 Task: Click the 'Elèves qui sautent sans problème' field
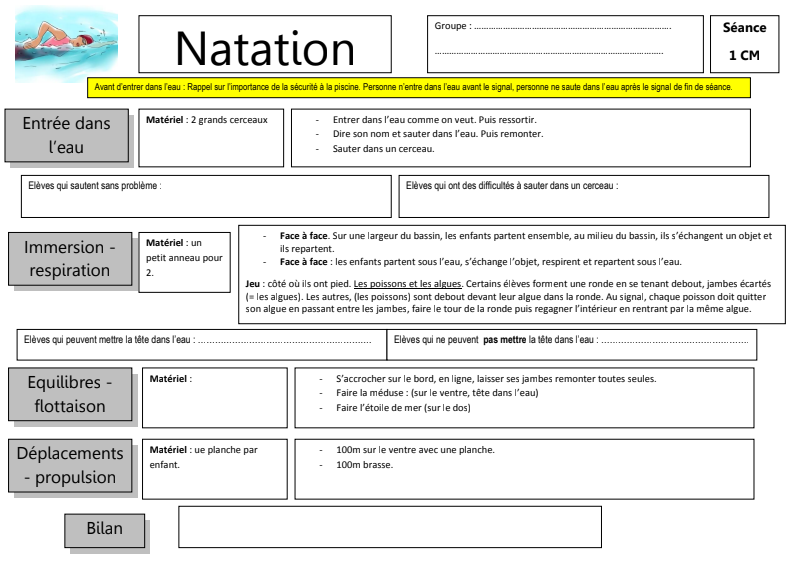(x=206, y=196)
